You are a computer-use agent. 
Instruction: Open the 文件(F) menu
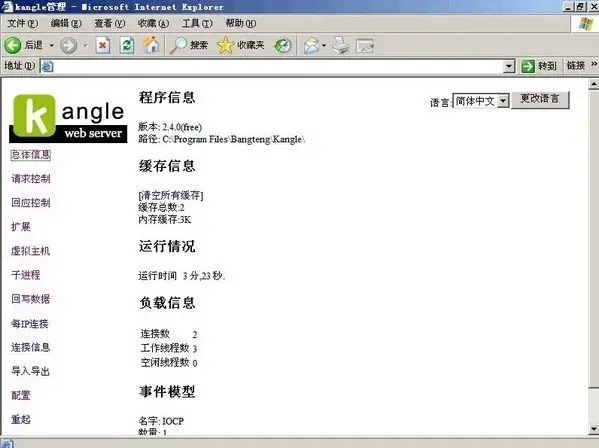point(23,24)
